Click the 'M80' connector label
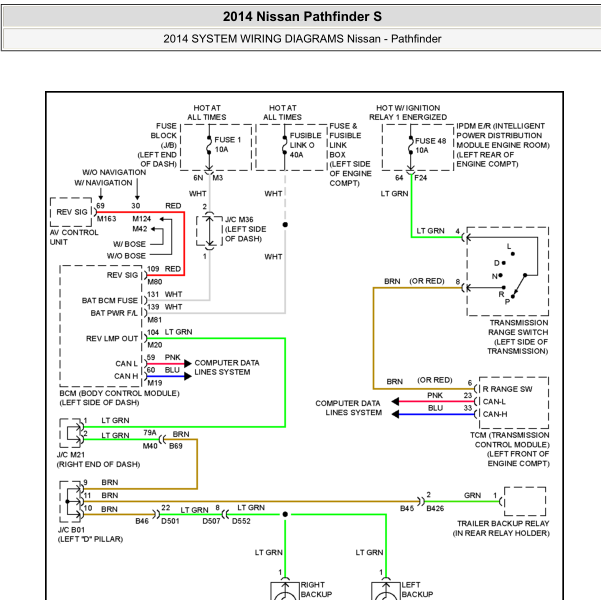This screenshot has width=601, height=600. coord(154,282)
